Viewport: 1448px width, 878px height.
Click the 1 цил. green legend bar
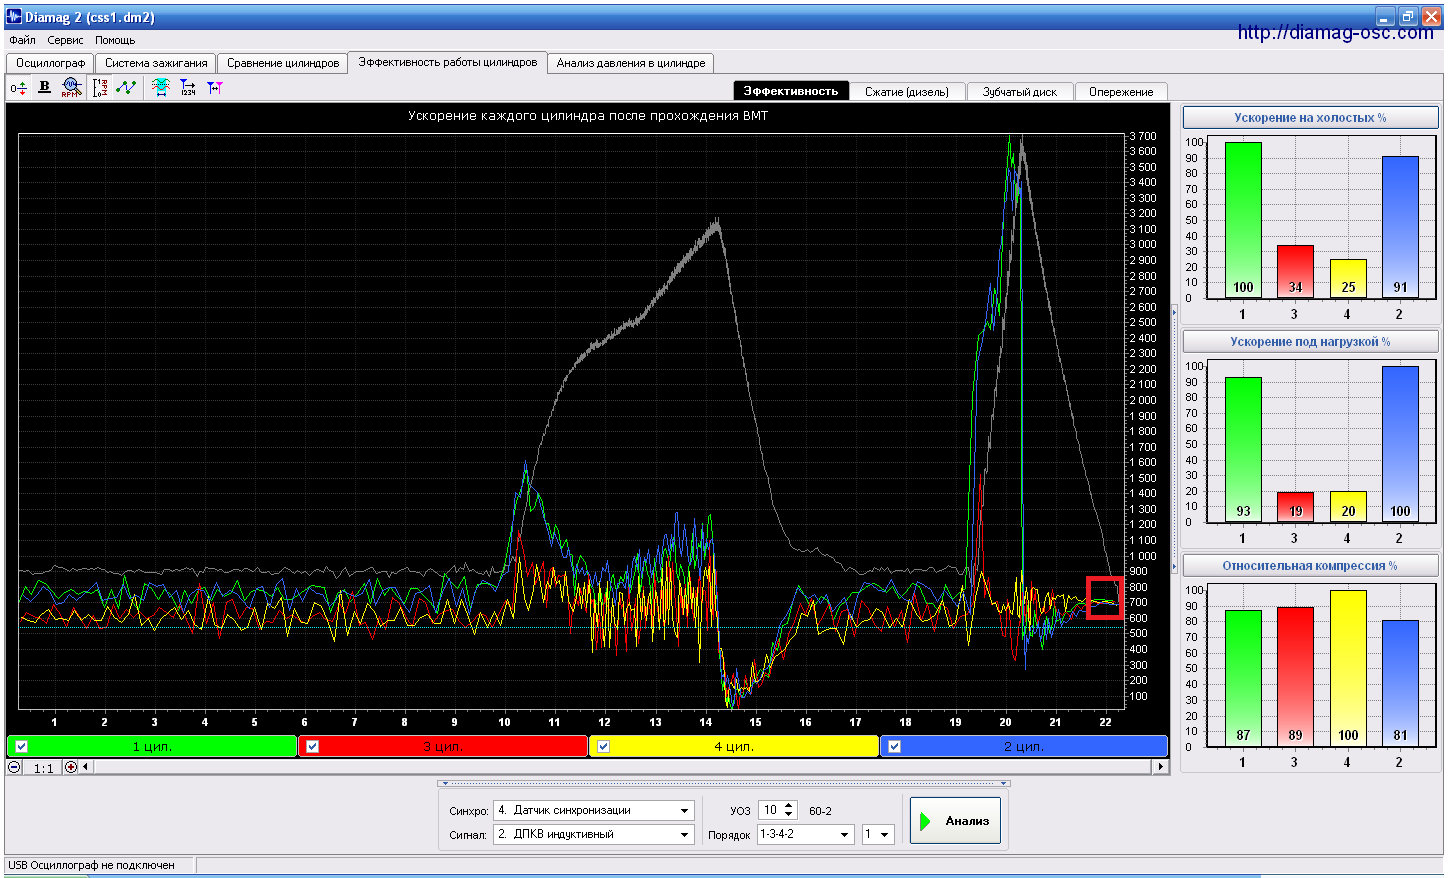[152, 746]
